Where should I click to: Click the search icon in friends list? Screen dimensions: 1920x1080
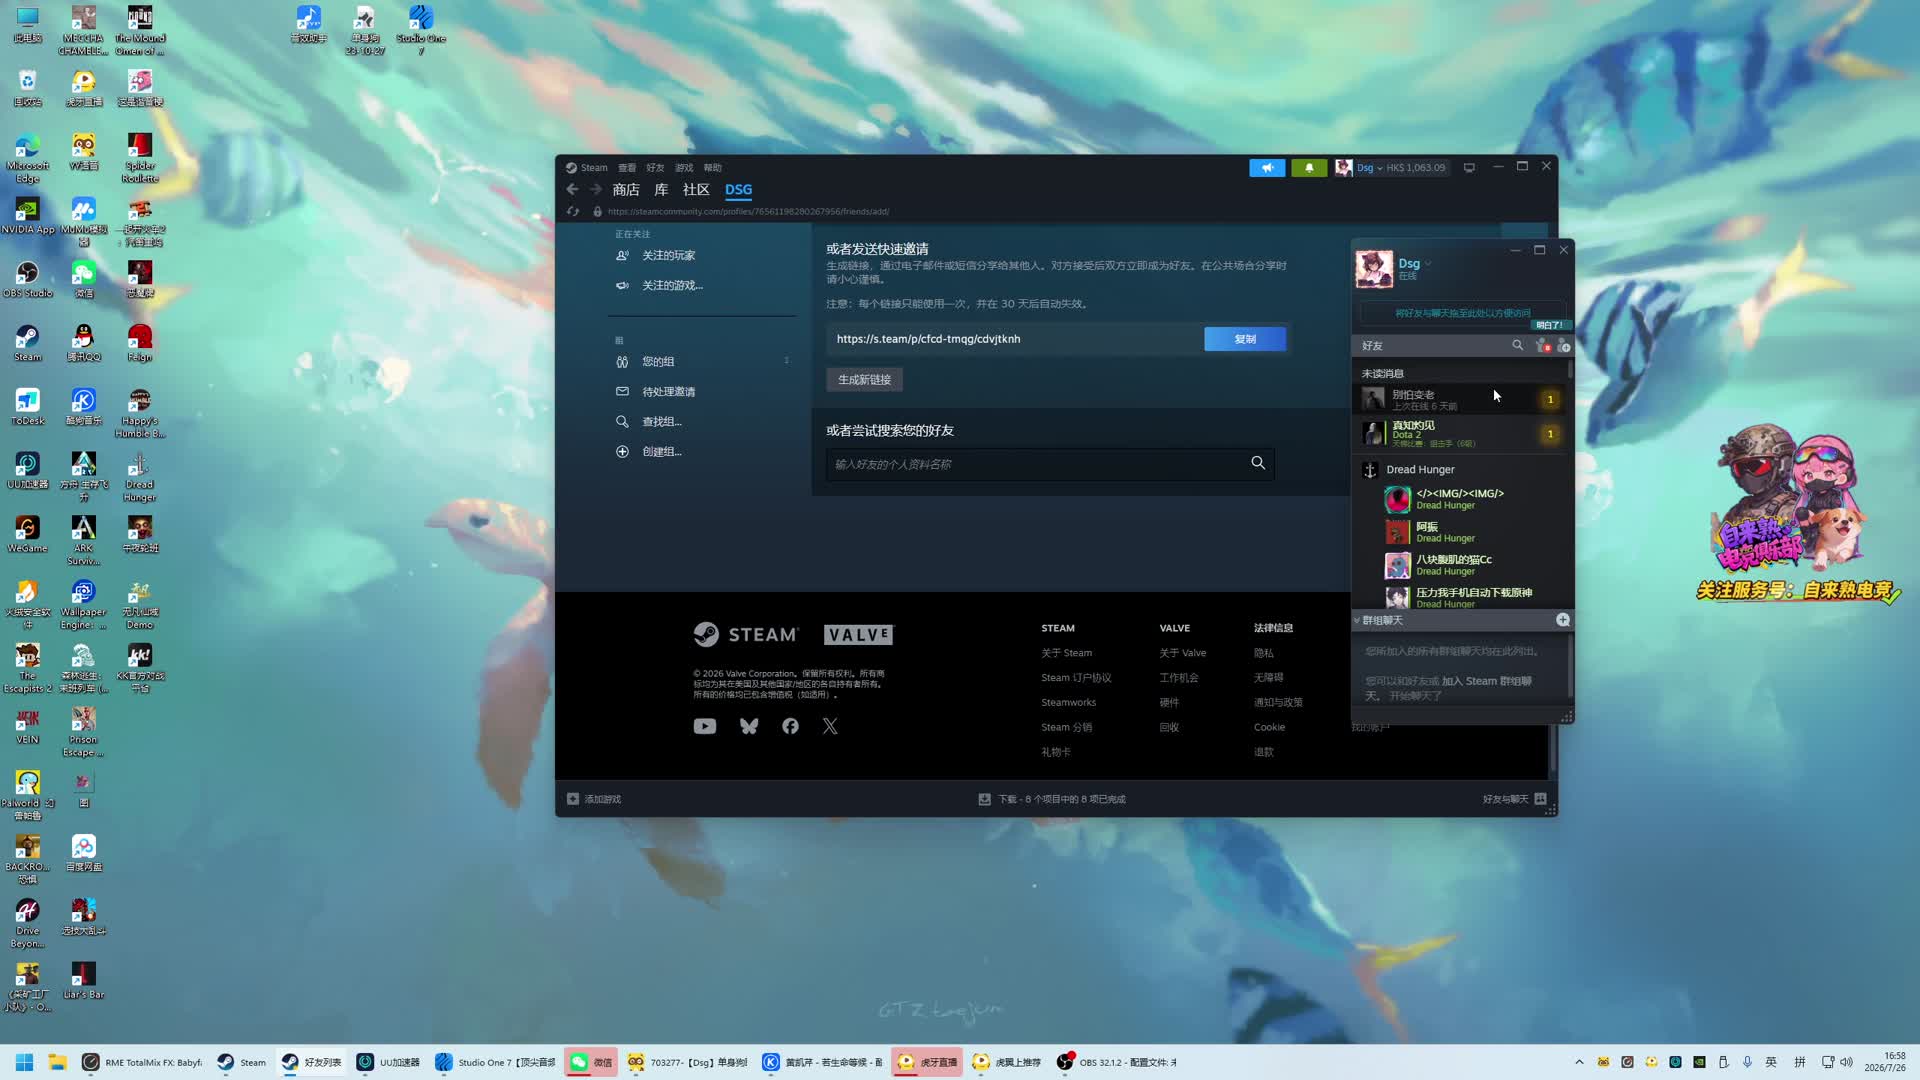[1517, 345]
